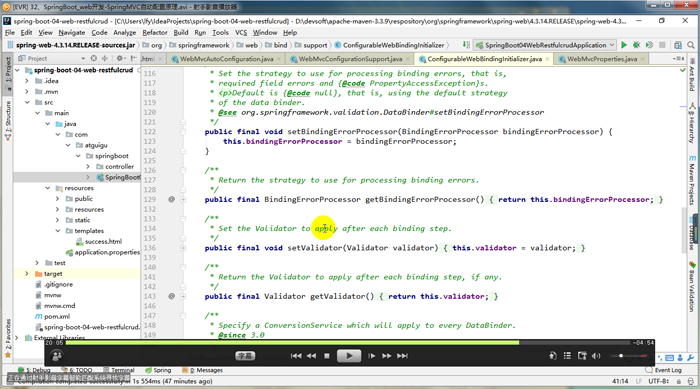
Task: Stop video playback
Action: (327, 356)
